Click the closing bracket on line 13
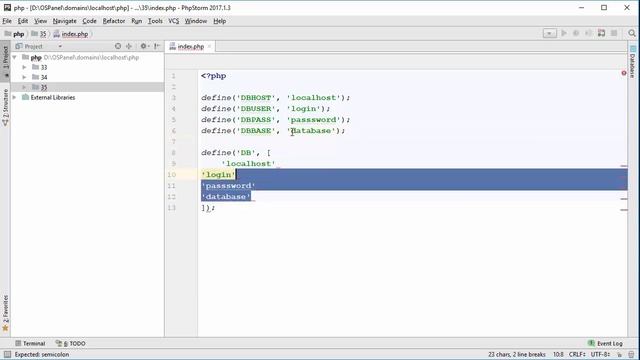This screenshot has width=640, height=360. (203, 208)
